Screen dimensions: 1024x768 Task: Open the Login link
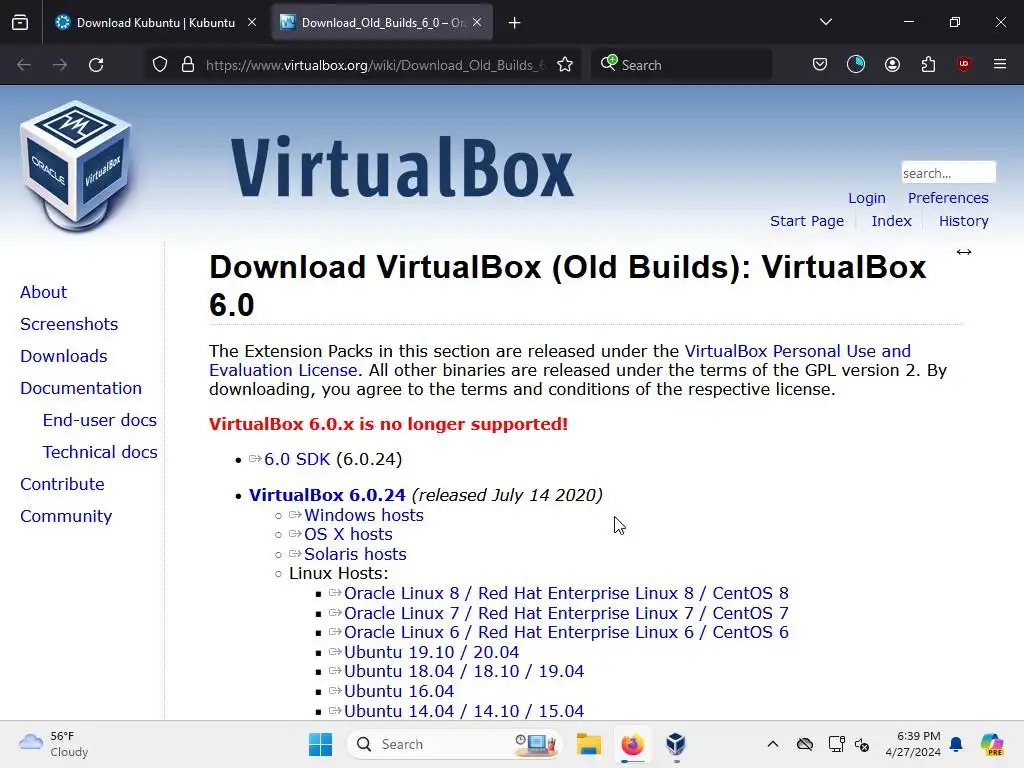click(867, 198)
